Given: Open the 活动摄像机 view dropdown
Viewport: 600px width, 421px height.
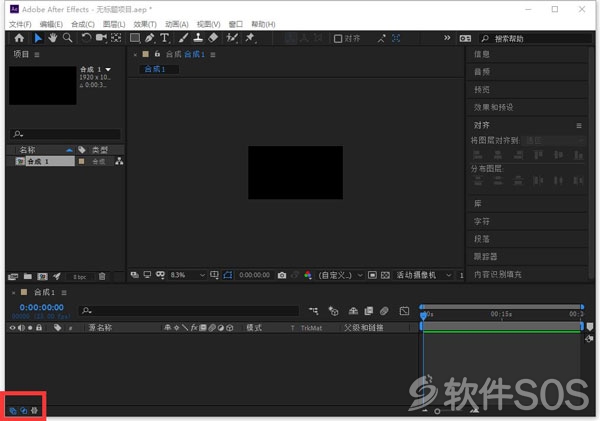Looking at the screenshot, I should [424, 275].
